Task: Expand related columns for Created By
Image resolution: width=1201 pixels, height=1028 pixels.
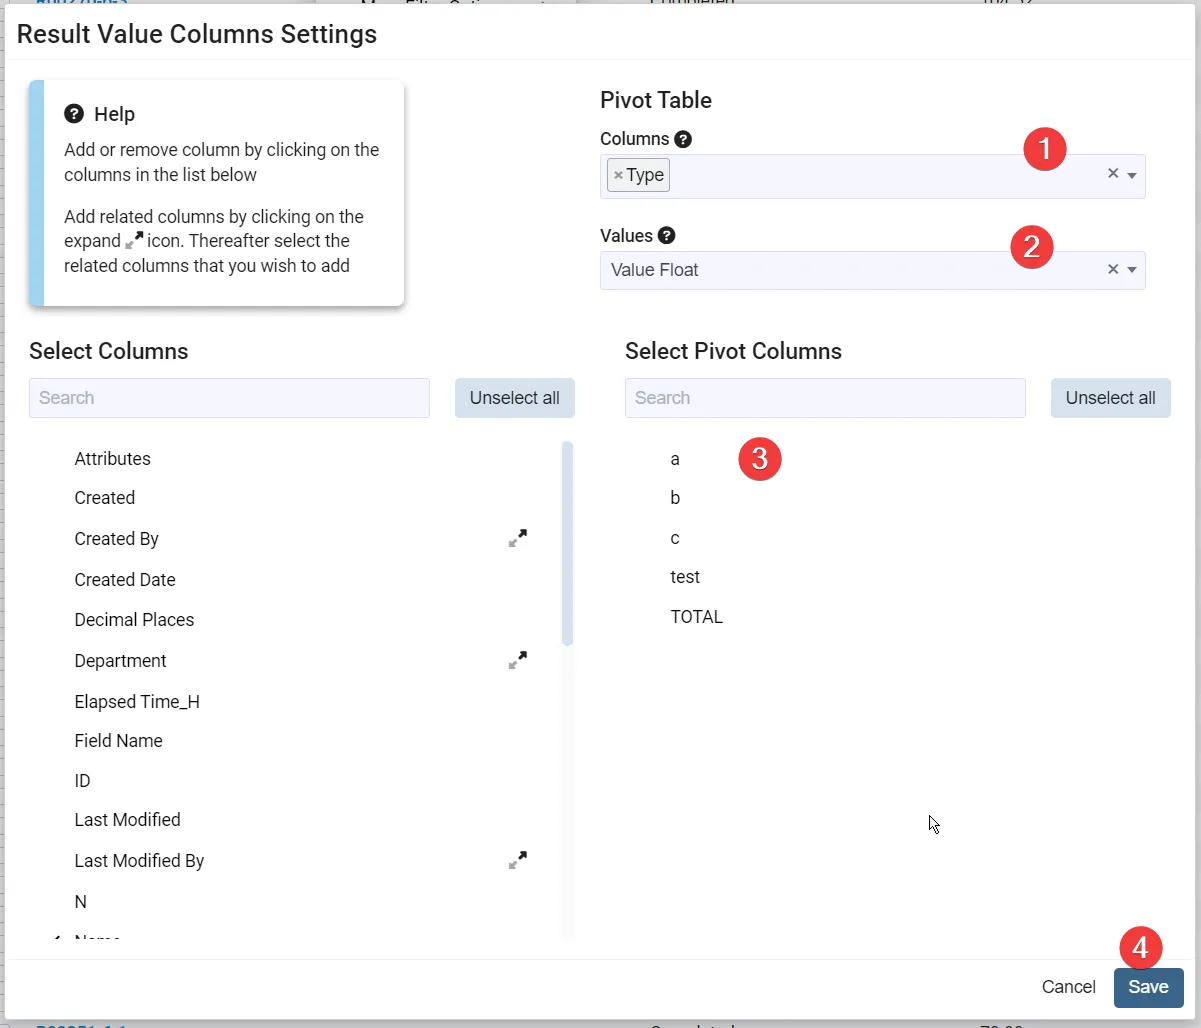Action: coord(518,538)
